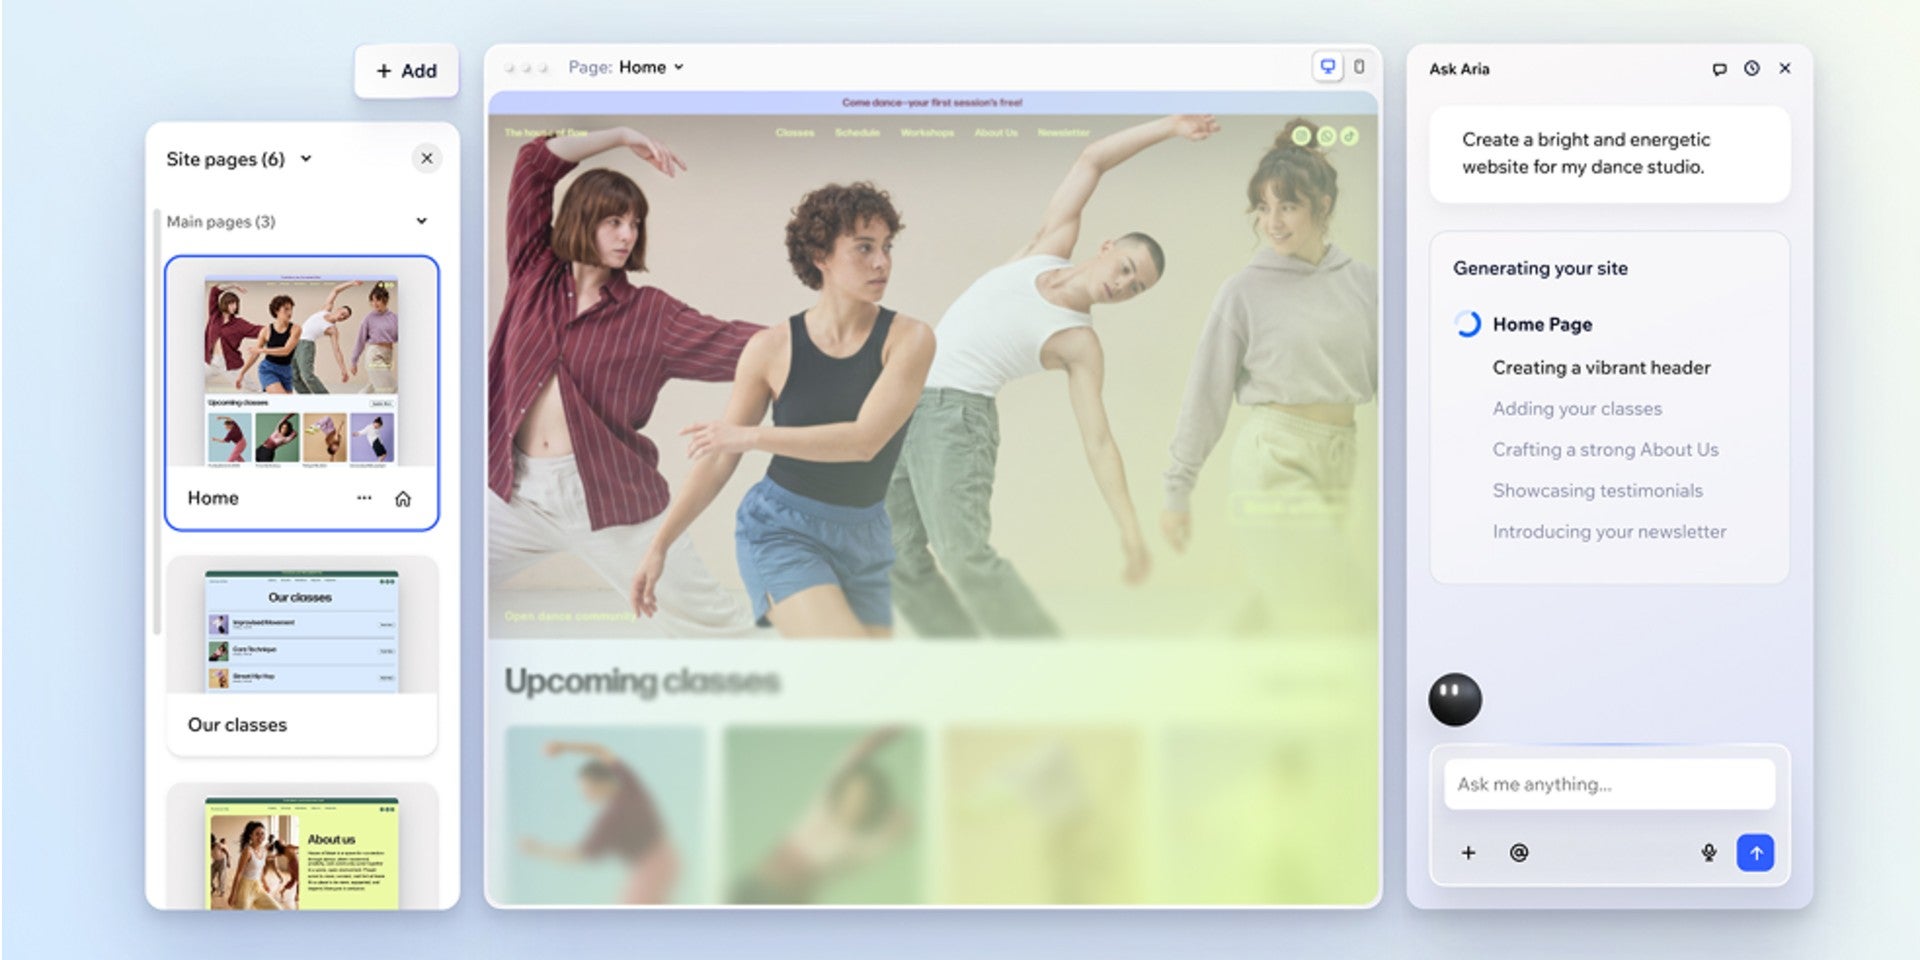Click the plus attachment icon in chat

tap(1468, 853)
